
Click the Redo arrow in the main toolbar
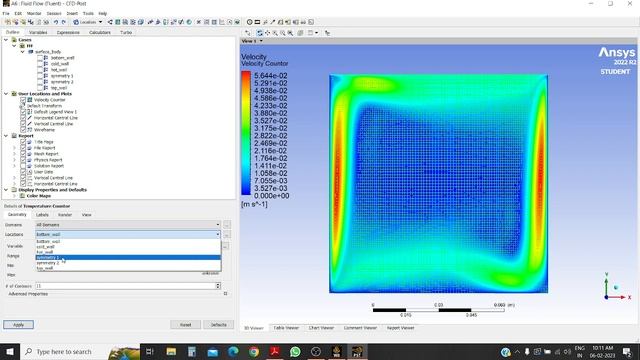pos(63,22)
